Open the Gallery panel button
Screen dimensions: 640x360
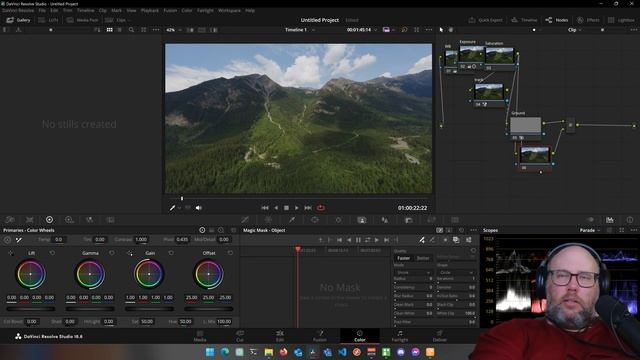click(x=18, y=20)
